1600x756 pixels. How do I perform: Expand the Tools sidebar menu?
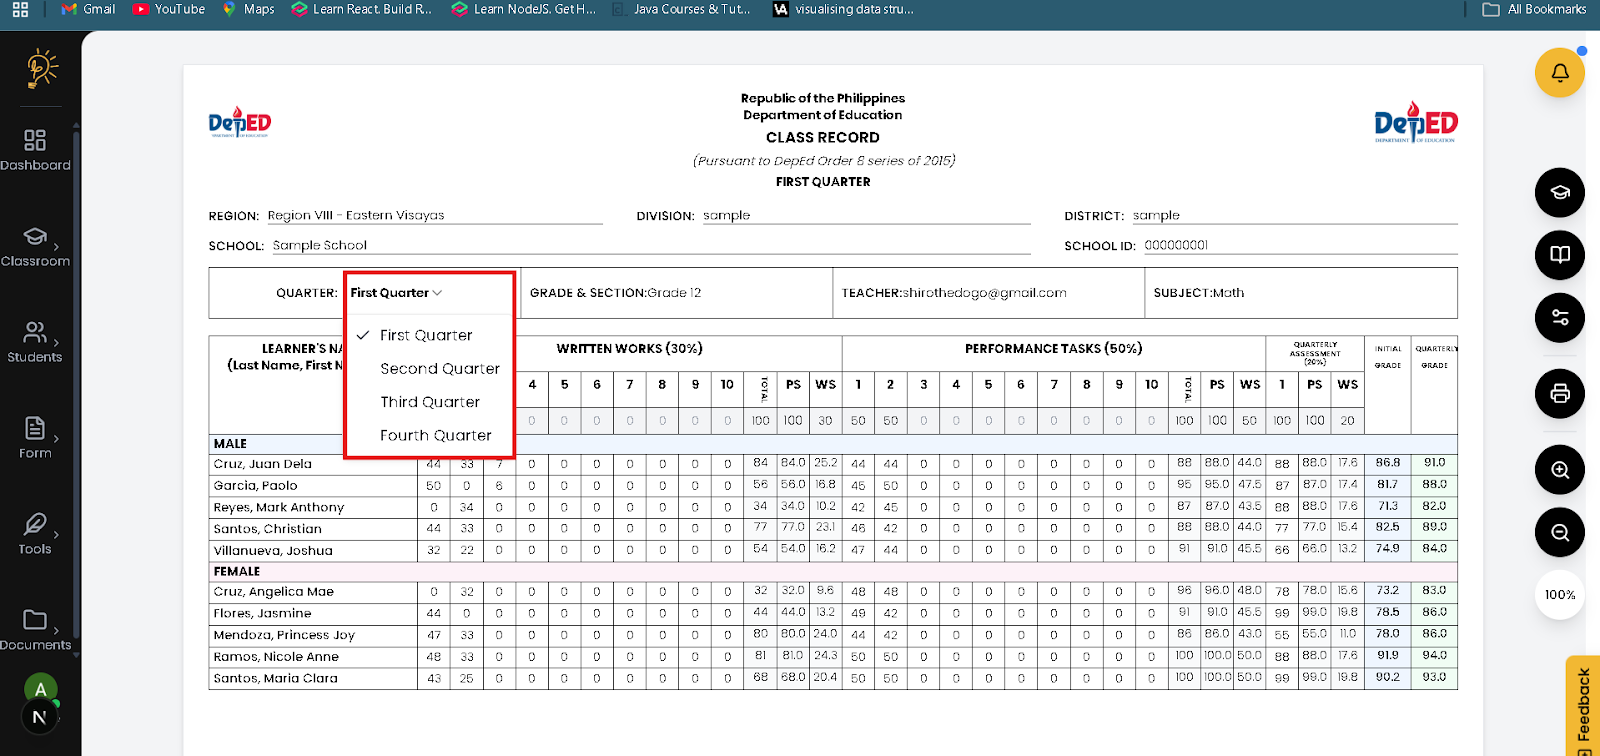[35, 534]
